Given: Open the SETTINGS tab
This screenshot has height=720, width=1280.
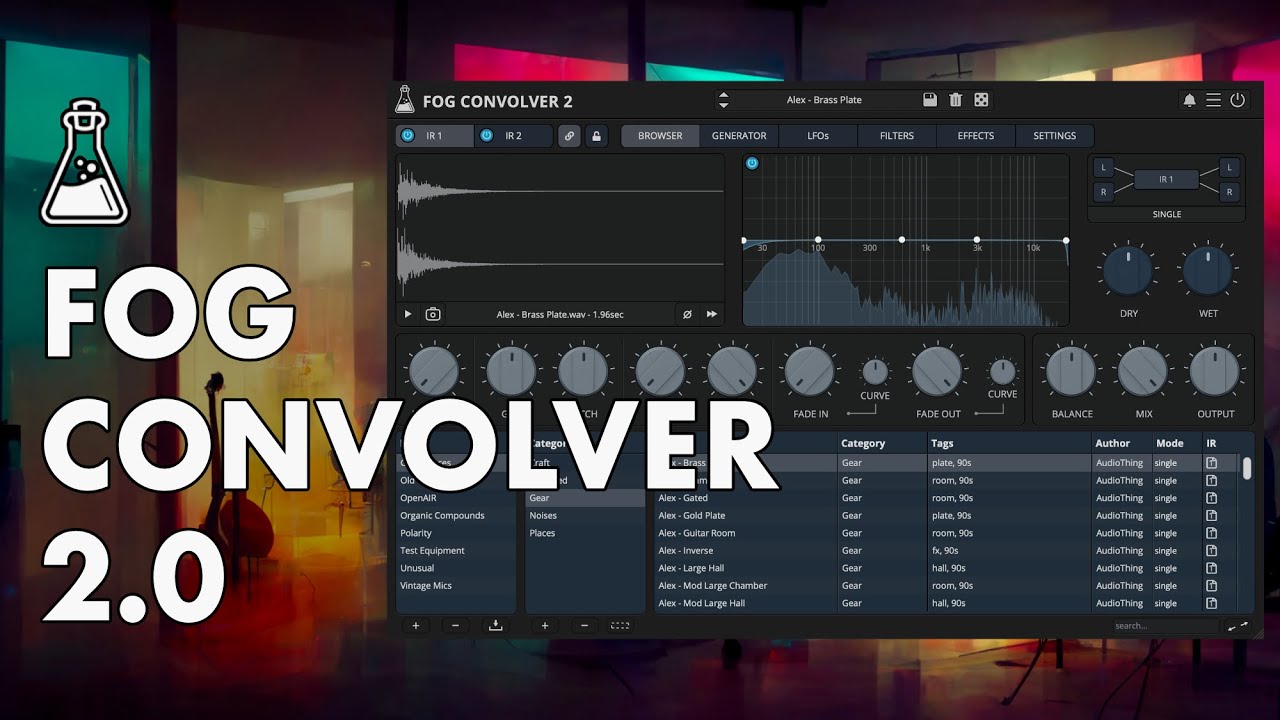Looking at the screenshot, I should click(1055, 136).
